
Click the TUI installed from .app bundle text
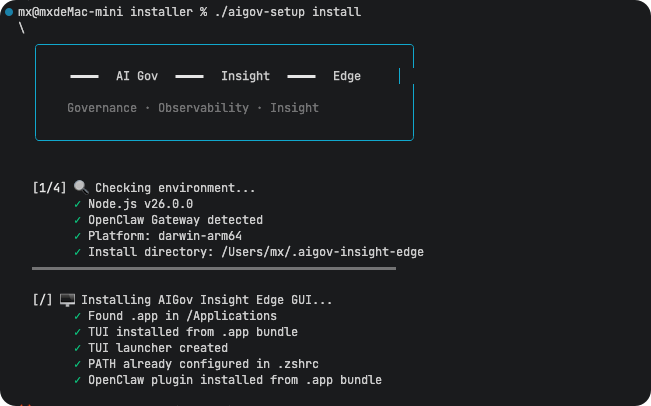pos(193,332)
